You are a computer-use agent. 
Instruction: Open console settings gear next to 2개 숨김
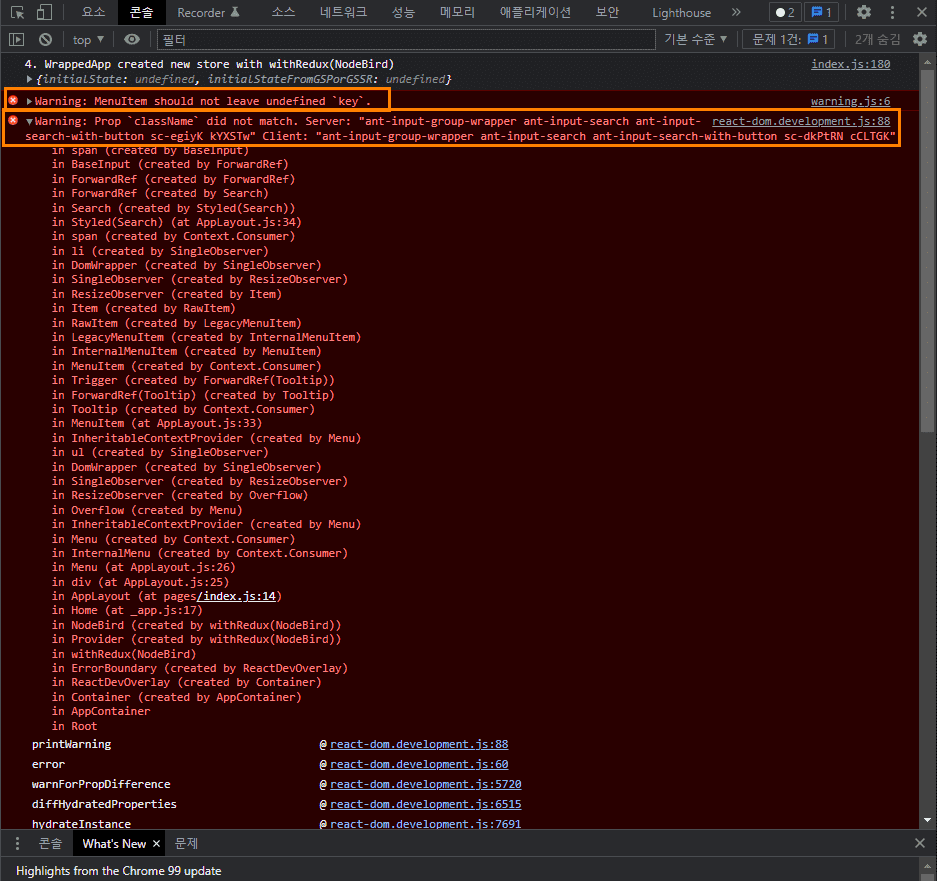[920, 39]
